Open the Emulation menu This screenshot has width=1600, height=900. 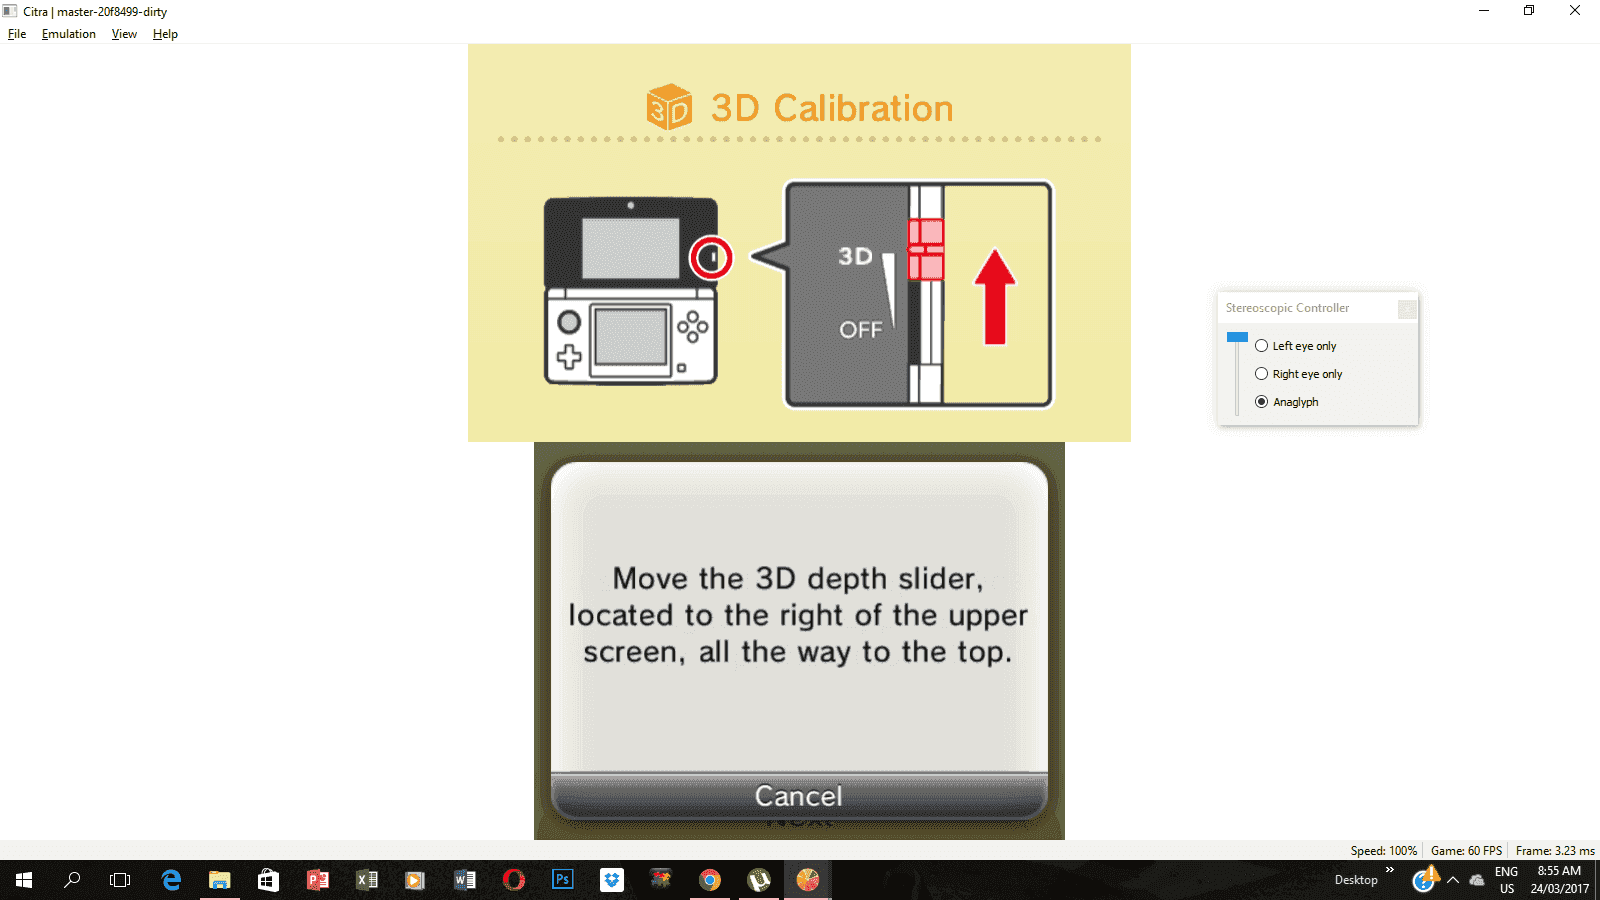pos(69,34)
